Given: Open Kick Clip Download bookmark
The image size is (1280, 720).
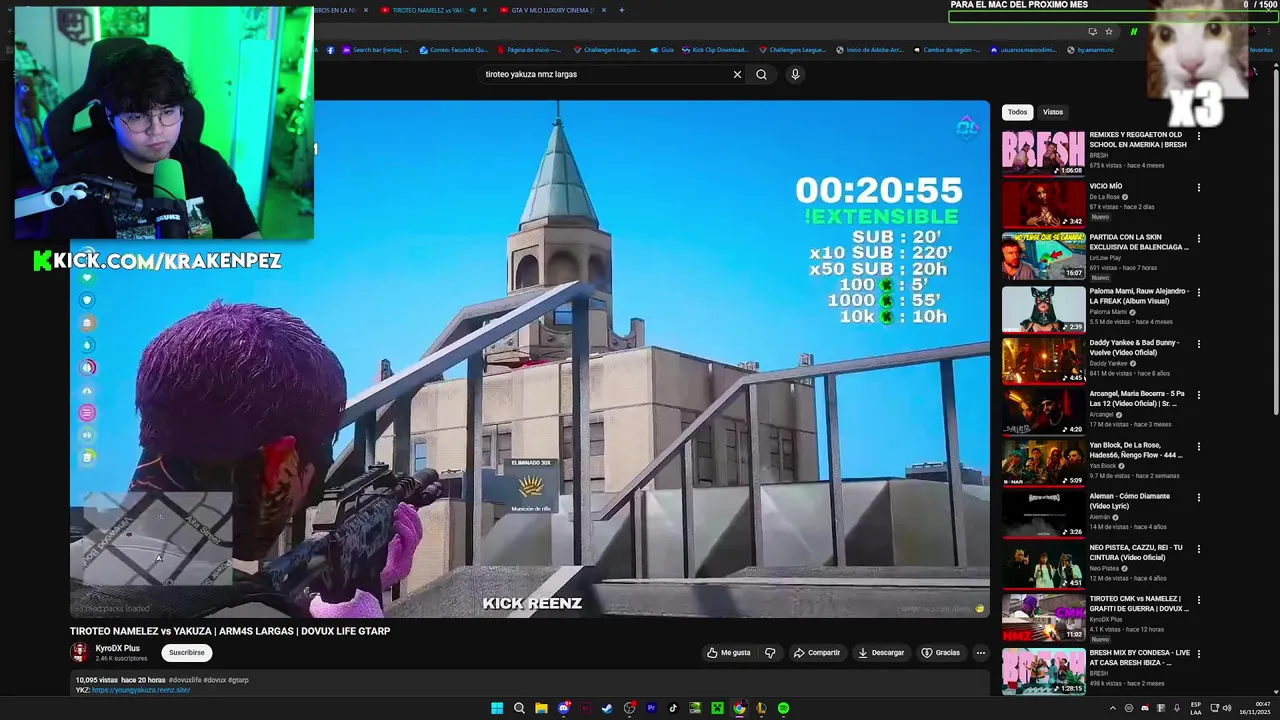Looking at the screenshot, I should 714,49.
